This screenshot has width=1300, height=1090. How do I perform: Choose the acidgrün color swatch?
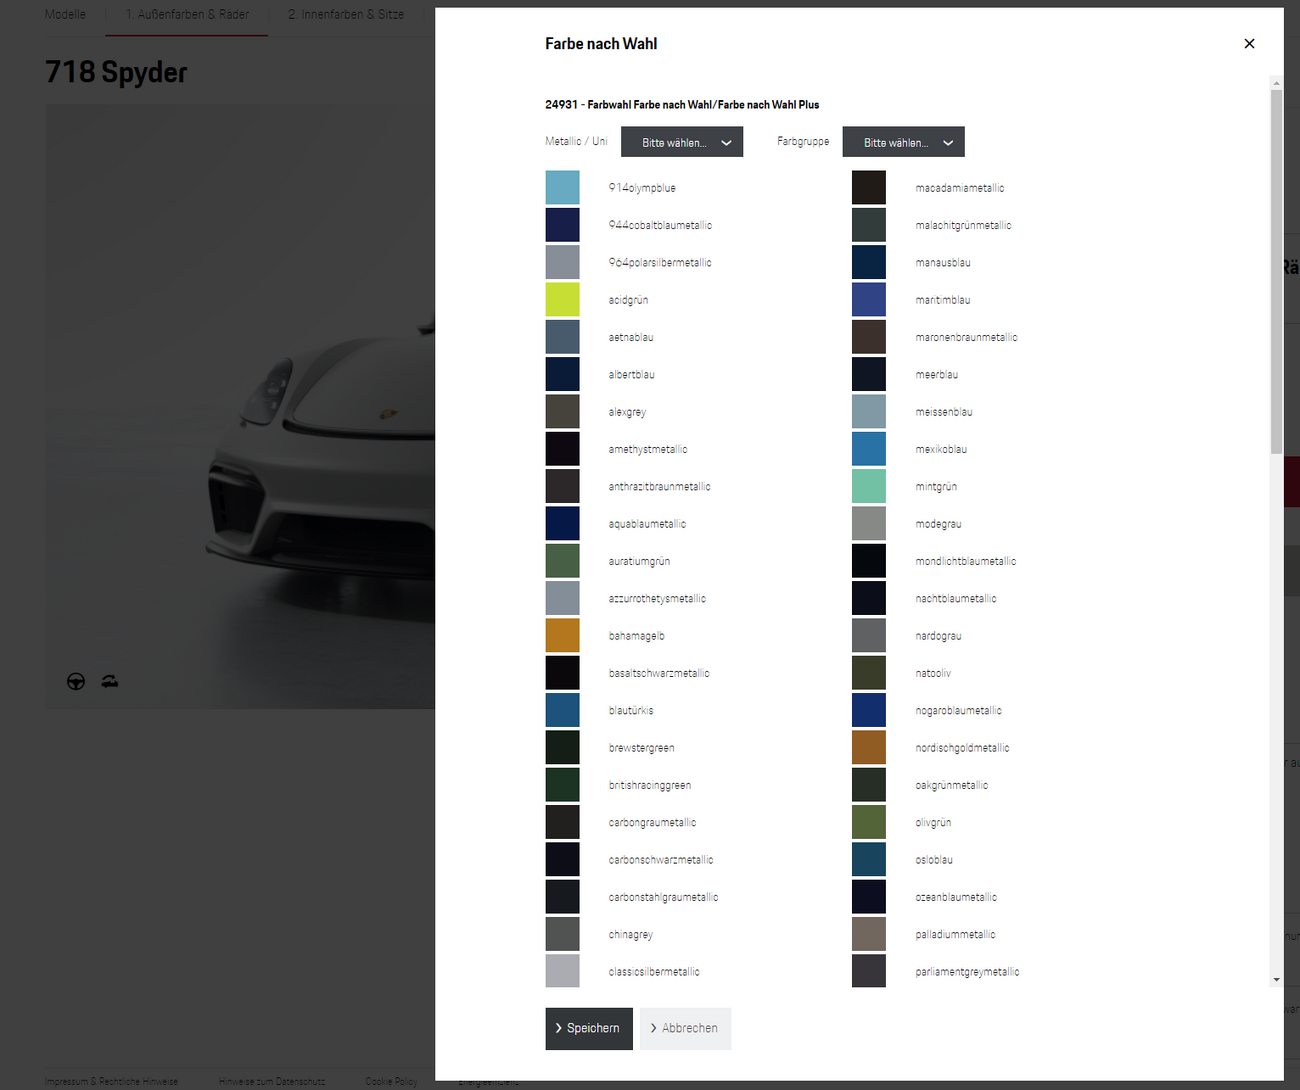[x=562, y=299]
